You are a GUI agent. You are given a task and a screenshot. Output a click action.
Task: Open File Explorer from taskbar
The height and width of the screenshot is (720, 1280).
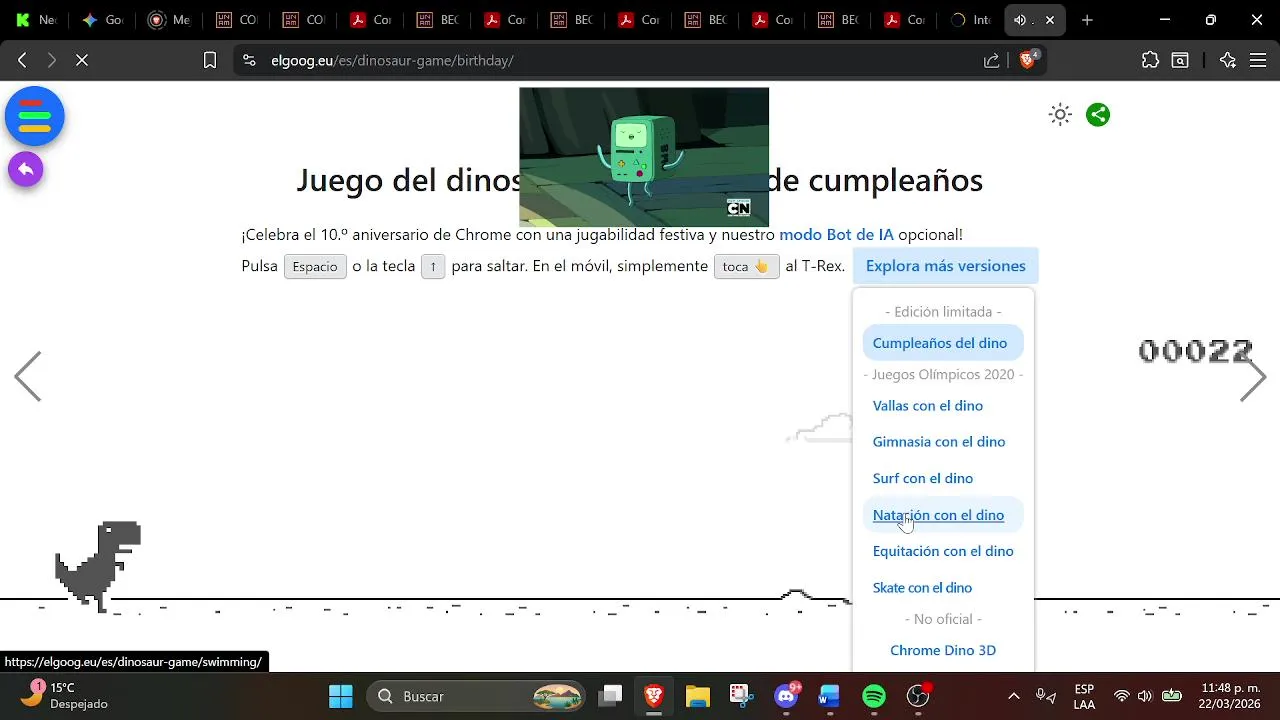[x=697, y=696]
